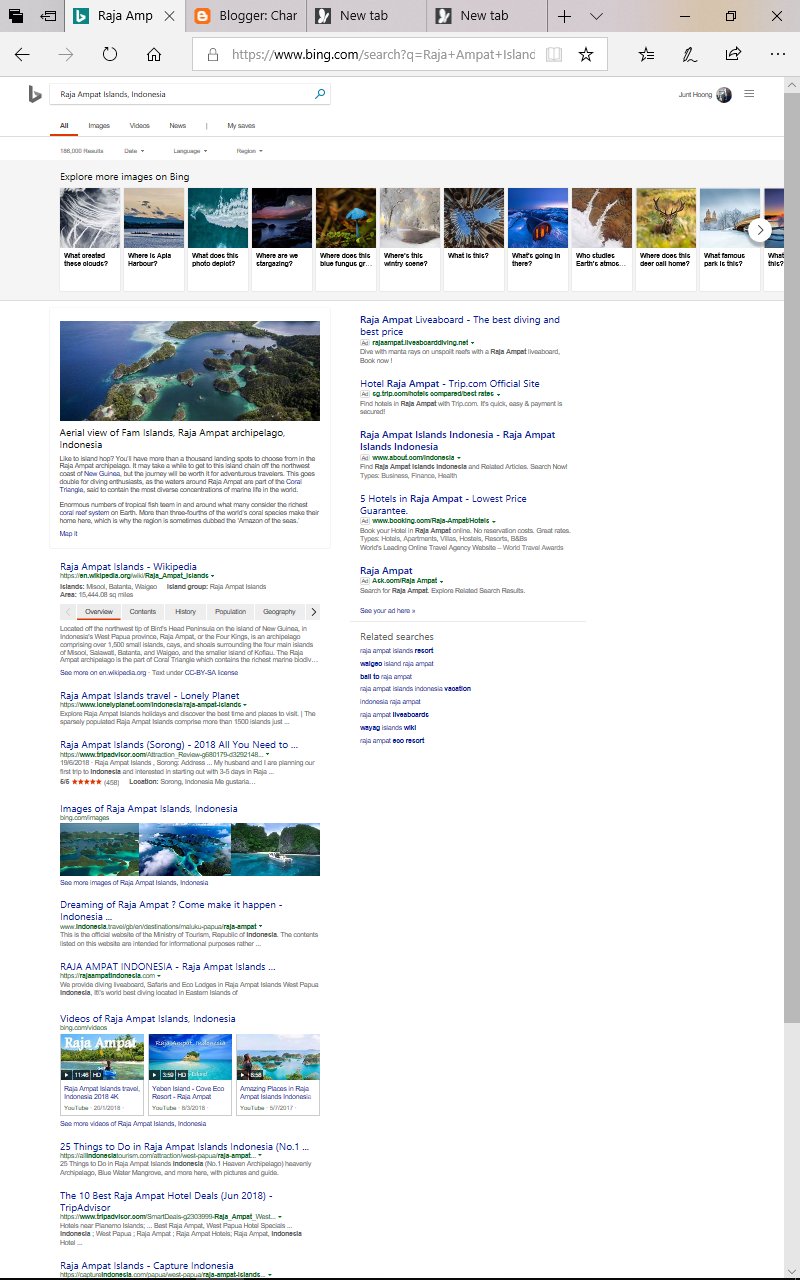Open 'What created these clouds?' image card
The width and height of the screenshot is (800, 1280).
90,239
